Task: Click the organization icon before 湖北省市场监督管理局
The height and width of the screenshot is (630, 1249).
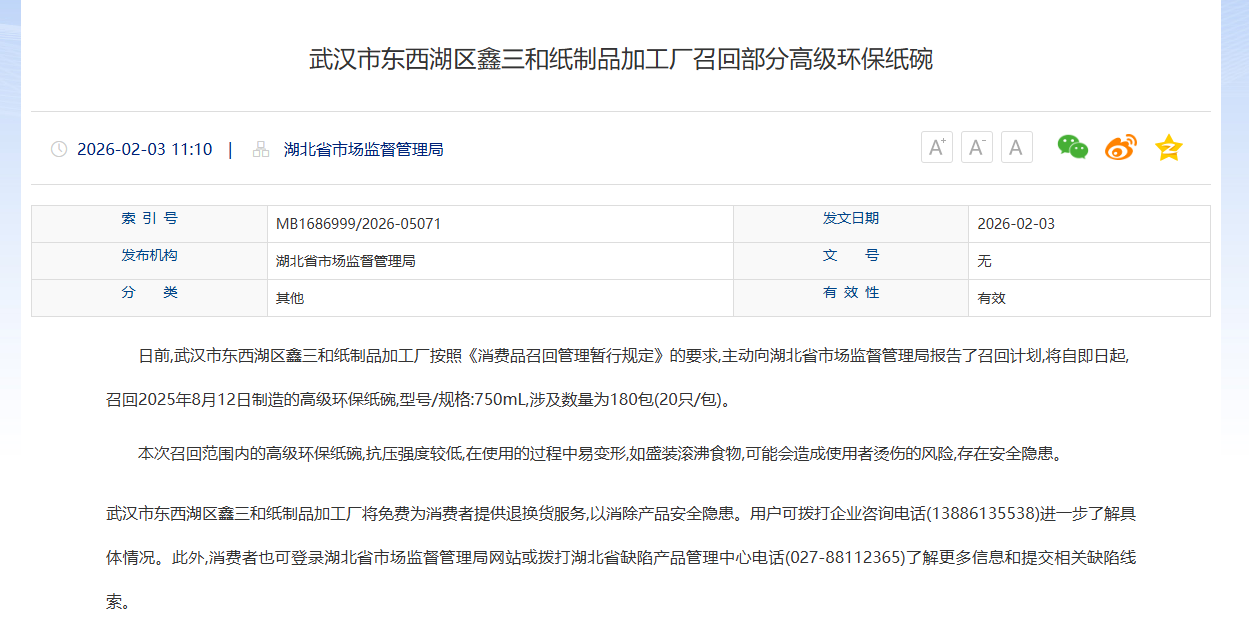Action: pos(261,149)
